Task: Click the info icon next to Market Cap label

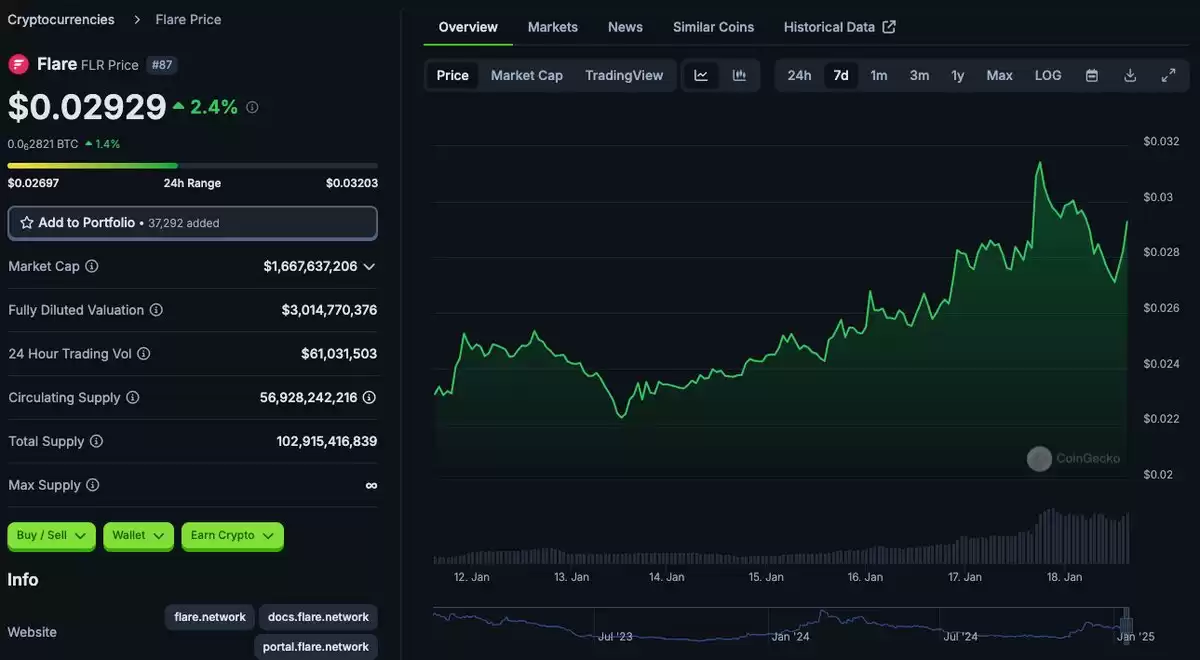Action: tap(92, 266)
